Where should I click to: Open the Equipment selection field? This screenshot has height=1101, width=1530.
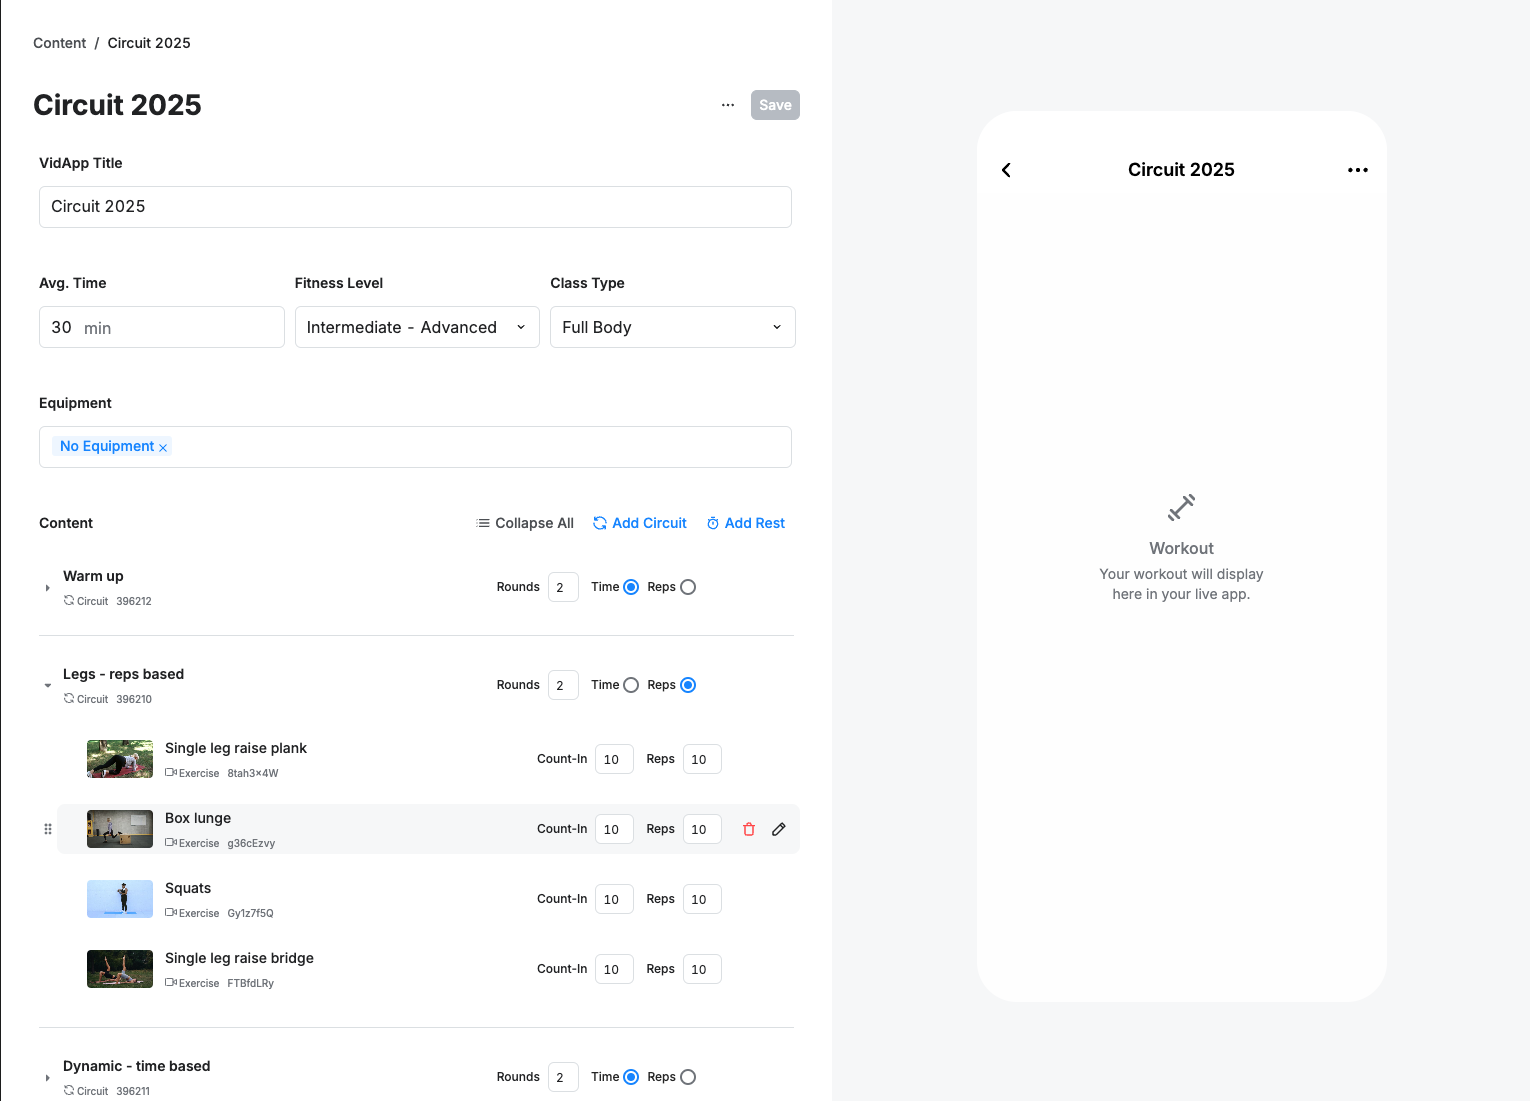pos(415,447)
